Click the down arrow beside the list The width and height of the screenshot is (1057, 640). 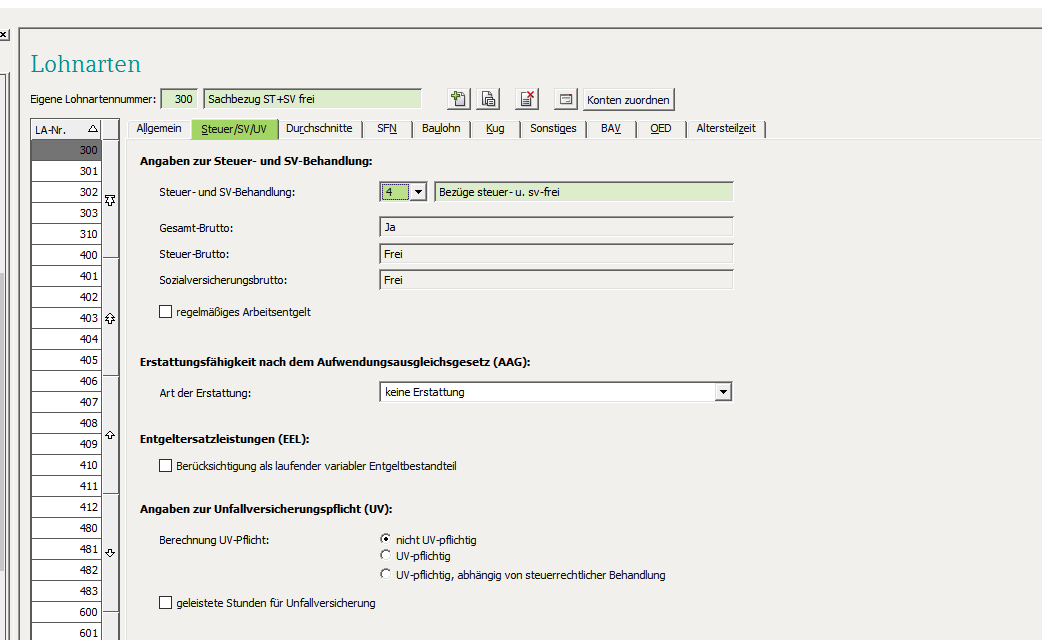[110, 552]
